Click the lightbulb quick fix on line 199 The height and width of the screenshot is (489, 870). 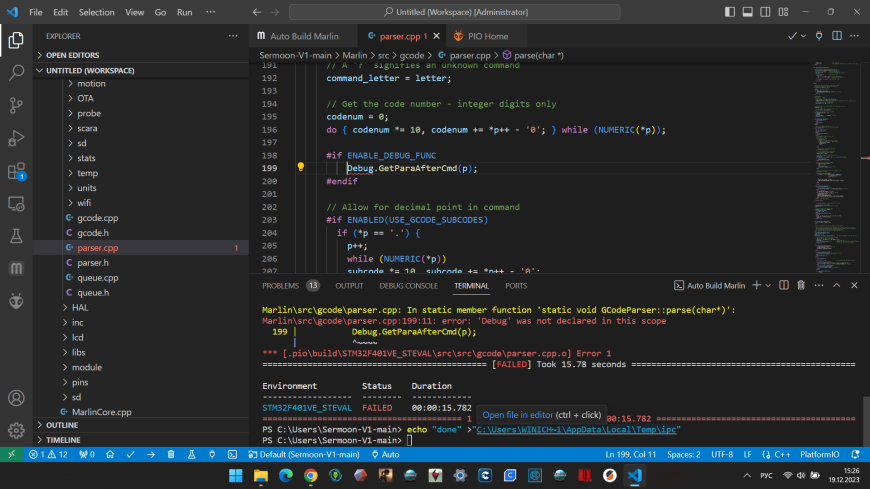coord(301,167)
